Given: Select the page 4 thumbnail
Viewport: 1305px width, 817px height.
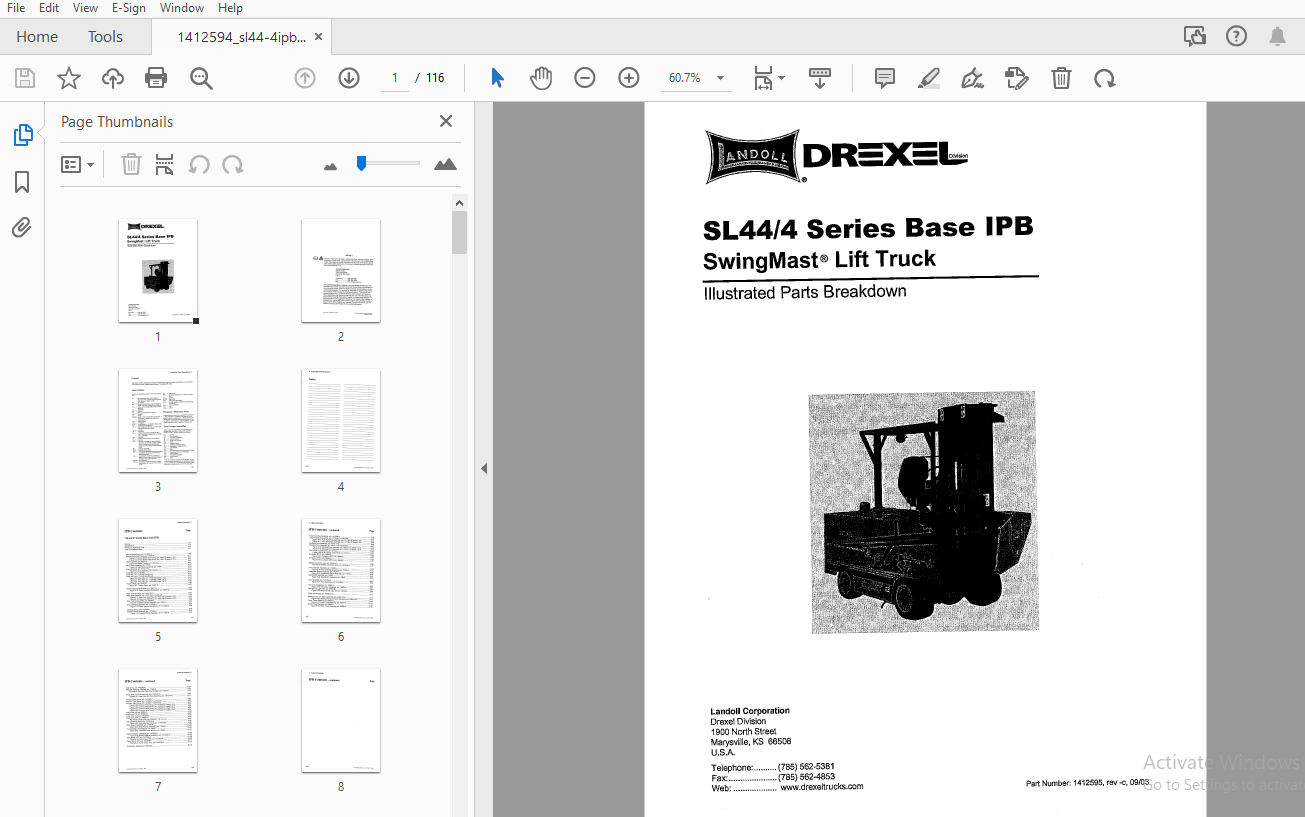Looking at the screenshot, I should (341, 421).
